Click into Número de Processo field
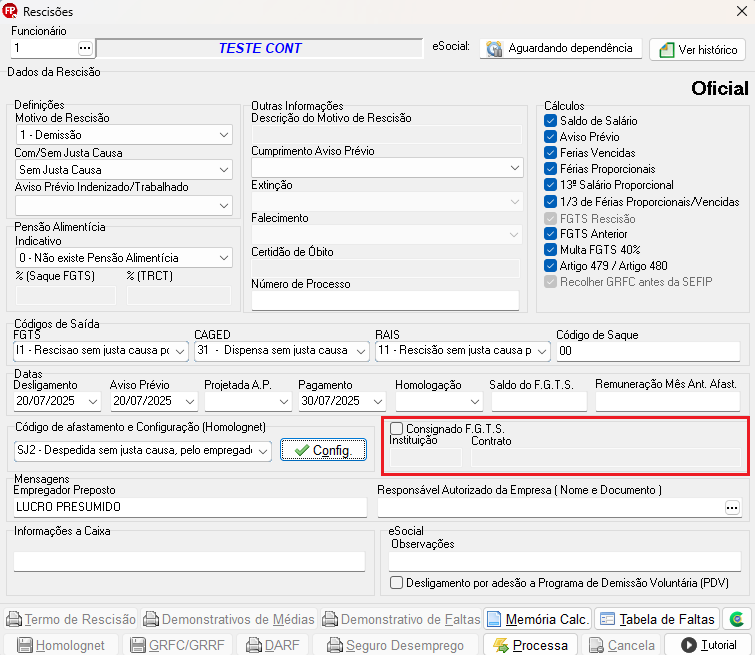This screenshot has height=655, width=755. tap(385, 300)
